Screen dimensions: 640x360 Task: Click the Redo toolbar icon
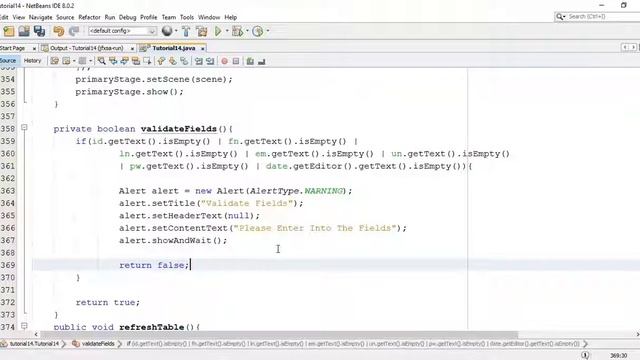point(74,31)
